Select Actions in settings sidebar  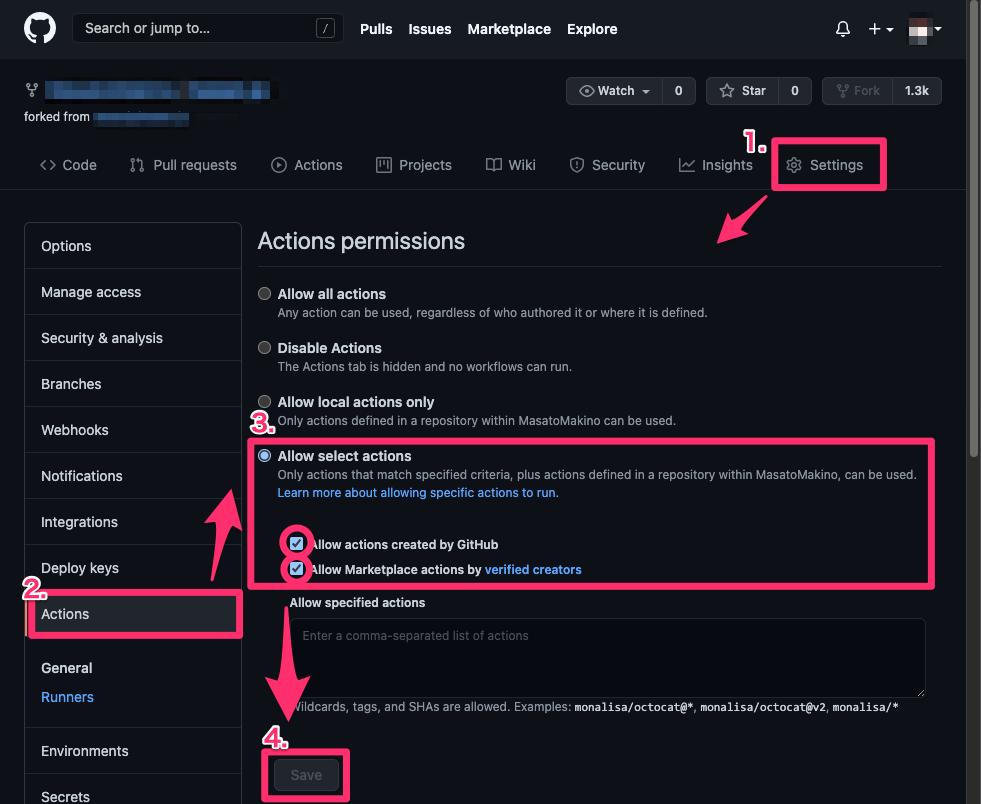point(133,614)
